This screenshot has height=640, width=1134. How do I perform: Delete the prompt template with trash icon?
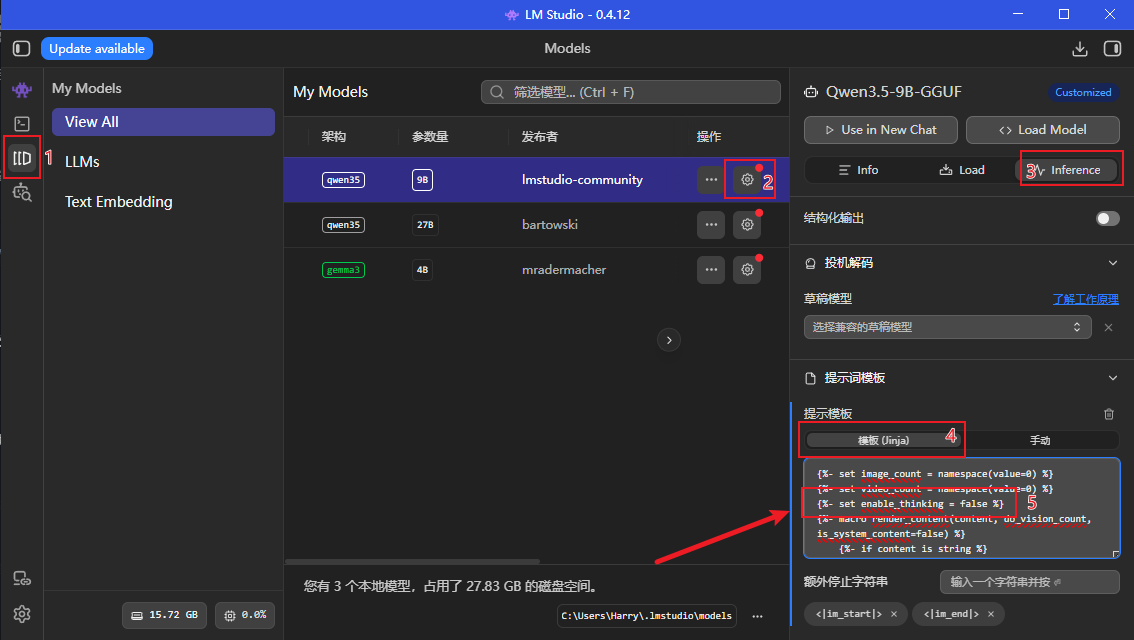[x=1109, y=414]
